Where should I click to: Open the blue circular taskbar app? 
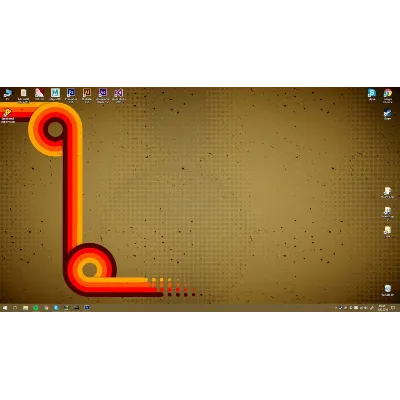pyautogui.click(x=56, y=308)
